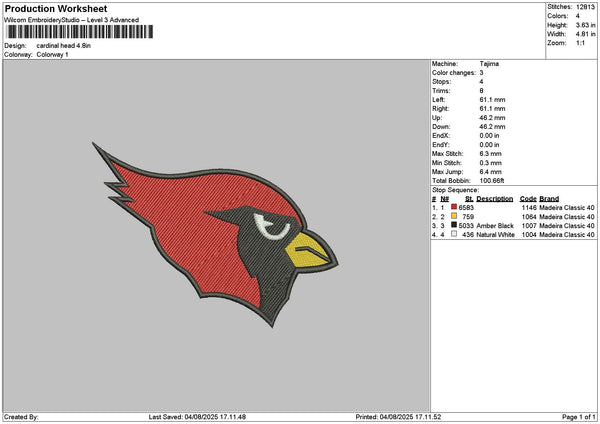Click design name 'cardinal head 4.8in'
600x424 pixels.
pos(64,46)
